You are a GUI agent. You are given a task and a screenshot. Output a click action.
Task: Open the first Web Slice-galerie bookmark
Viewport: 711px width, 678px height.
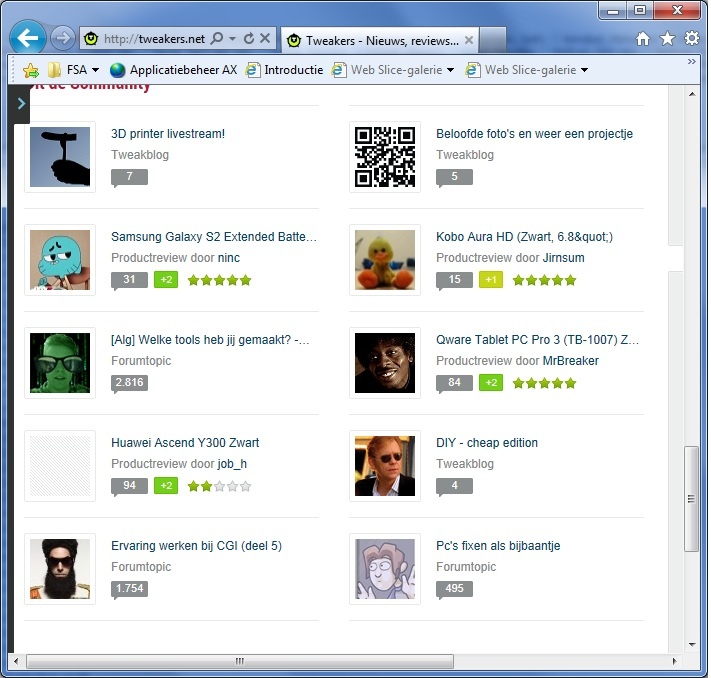[387, 70]
